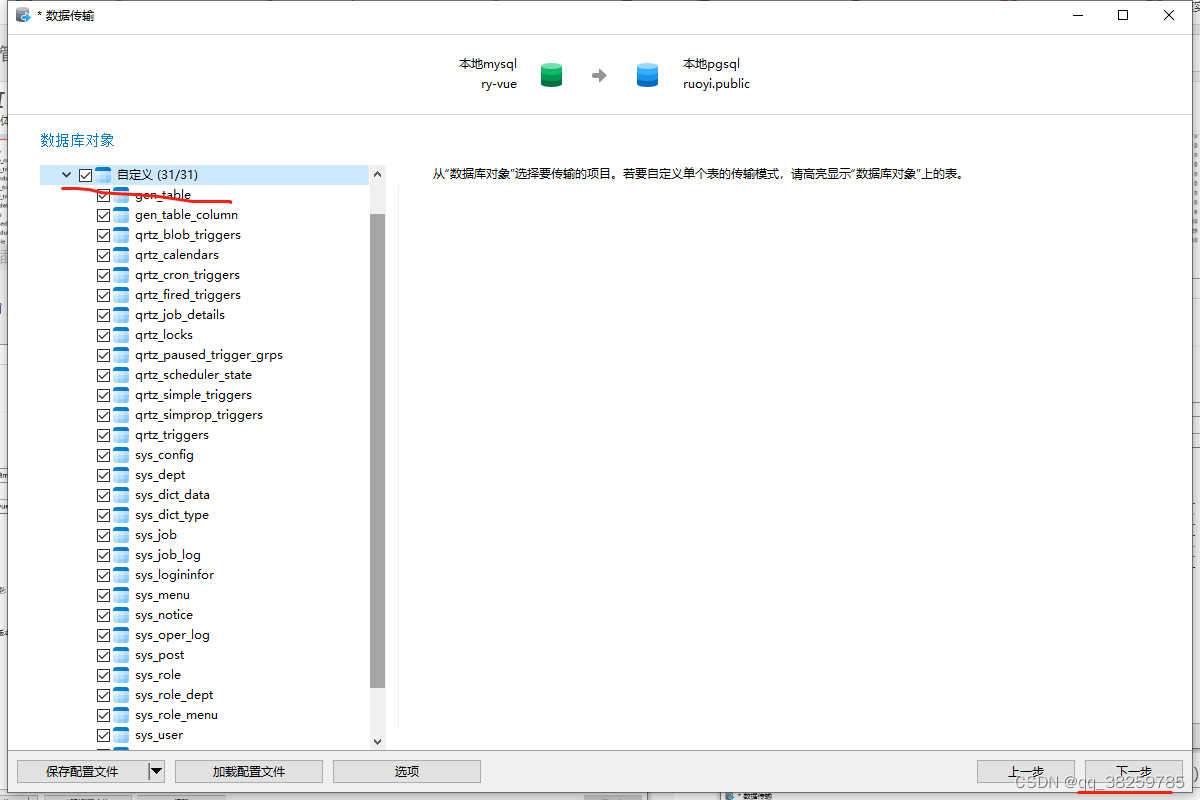This screenshot has height=800, width=1200.
Task: Click the table icon for sys_job_log
Action: point(121,555)
